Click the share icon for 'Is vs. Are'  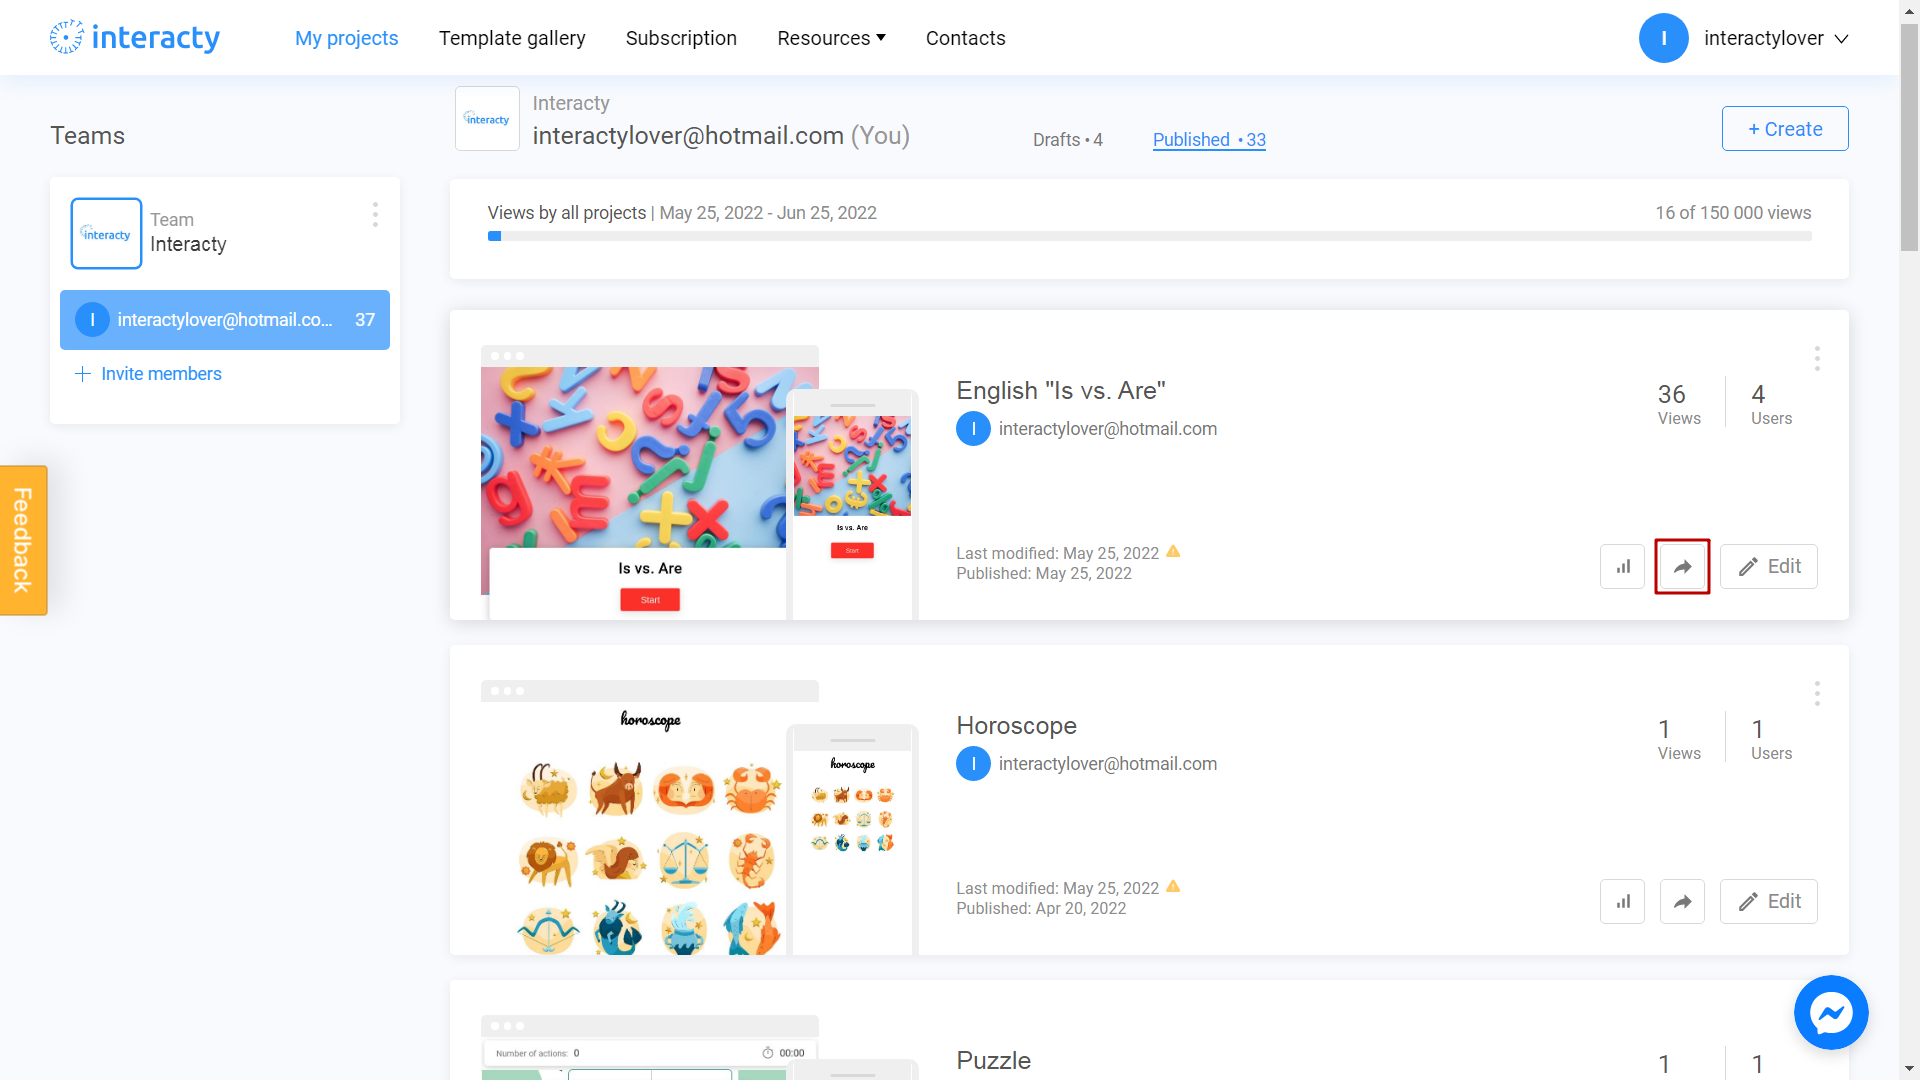pyautogui.click(x=1683, y=566)
